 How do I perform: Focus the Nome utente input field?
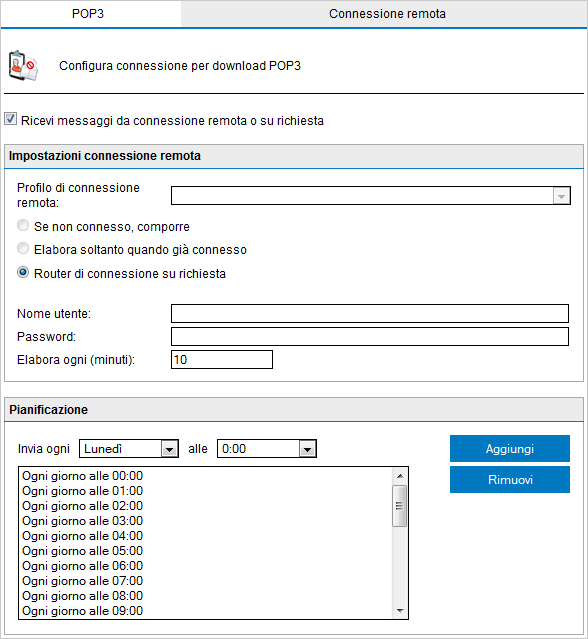(x=370, y=313)
